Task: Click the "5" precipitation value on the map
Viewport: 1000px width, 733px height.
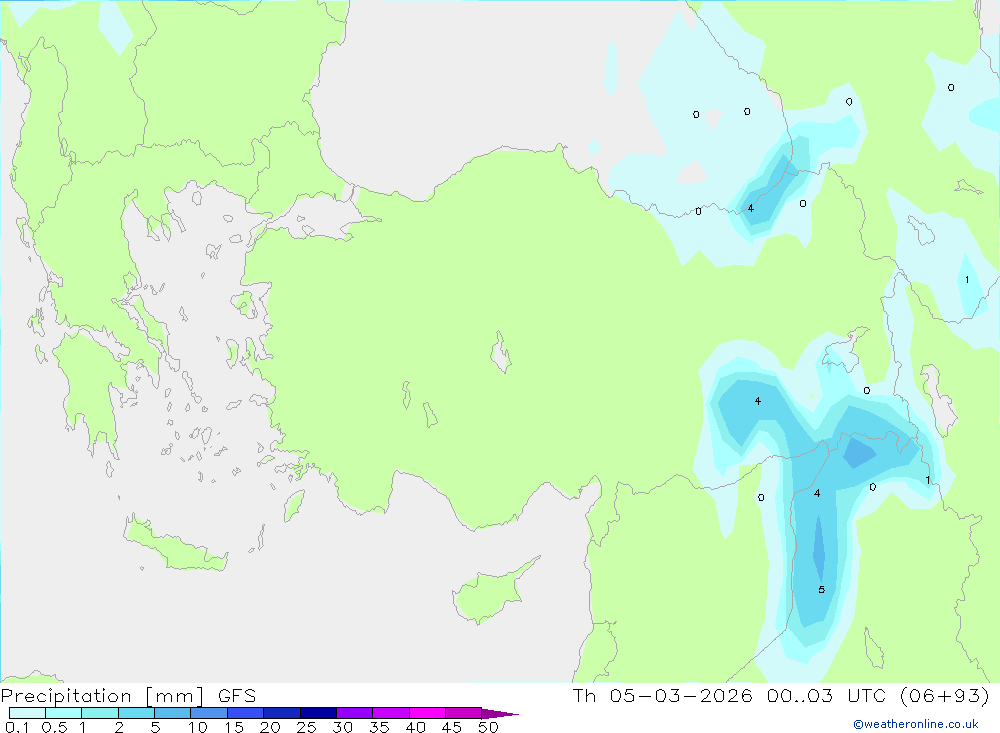Action: (x=821, y=589)
